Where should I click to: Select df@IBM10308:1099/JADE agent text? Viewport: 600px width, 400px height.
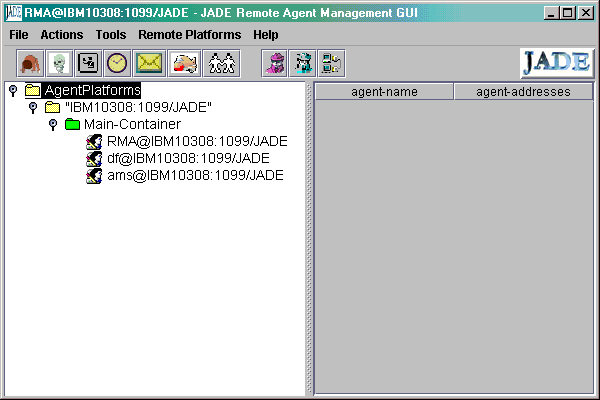pyautogui.click(x=188, y=158)
